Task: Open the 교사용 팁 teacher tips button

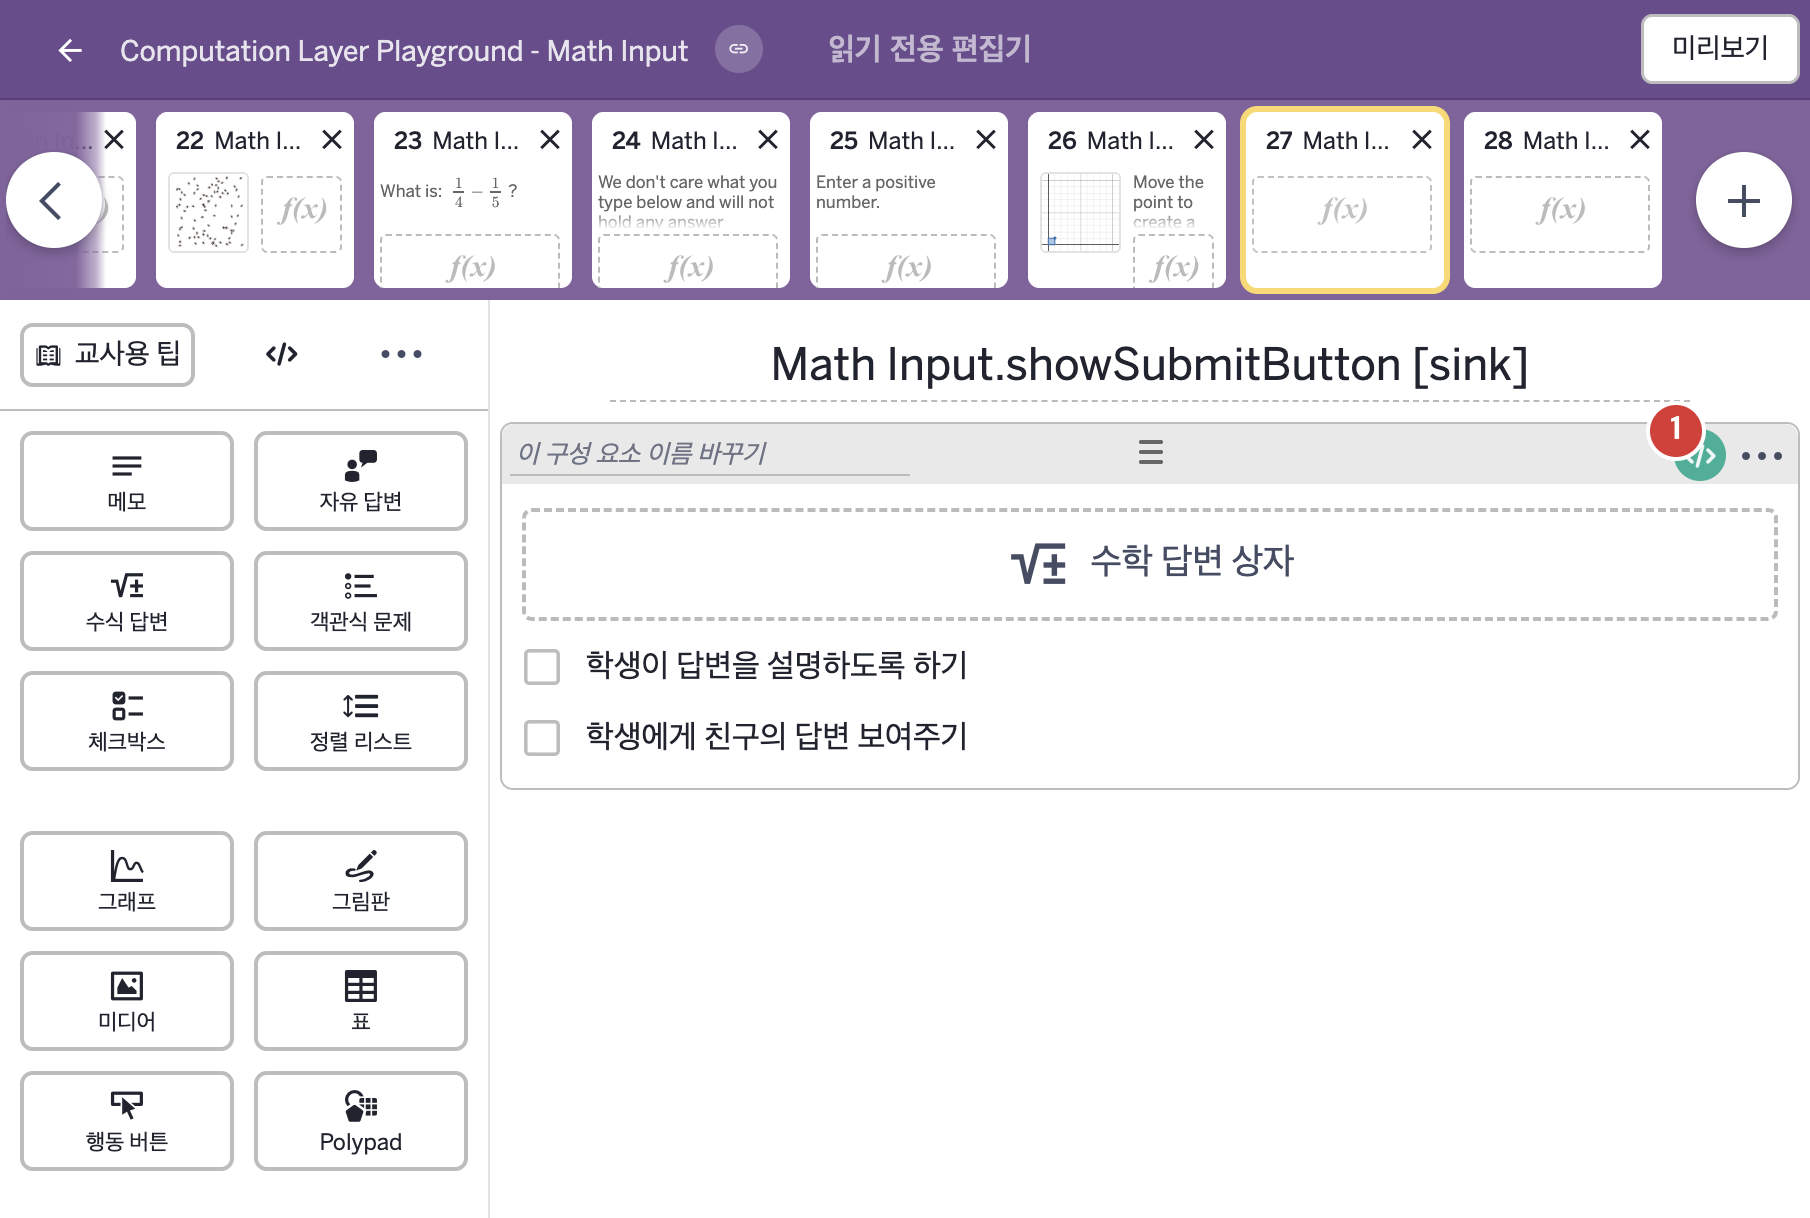Action: 108,354
